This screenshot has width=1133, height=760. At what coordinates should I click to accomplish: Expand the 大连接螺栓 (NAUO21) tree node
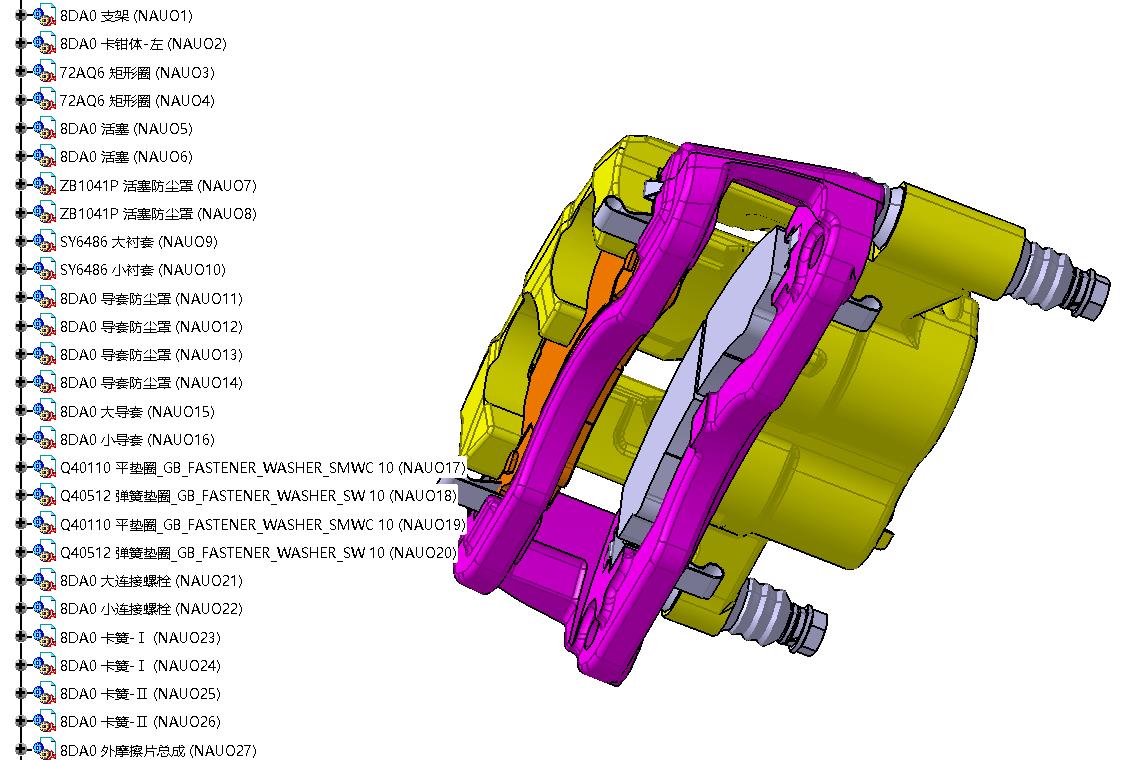[20, 581]
